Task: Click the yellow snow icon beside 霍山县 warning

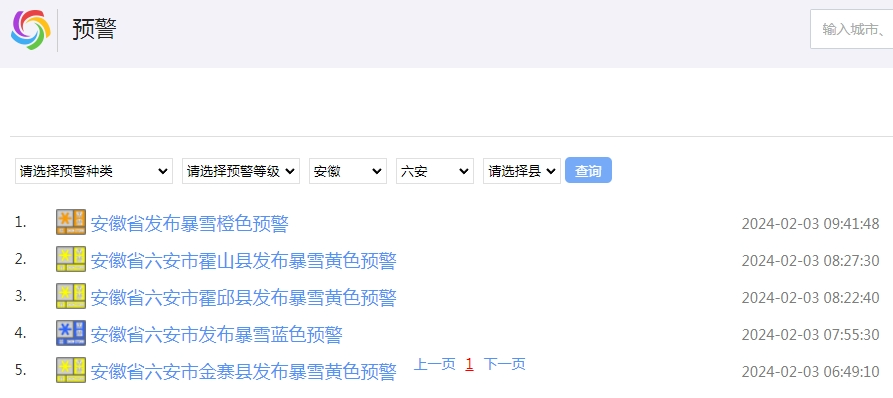Action: pyautogui.click(x=71, y=259)
